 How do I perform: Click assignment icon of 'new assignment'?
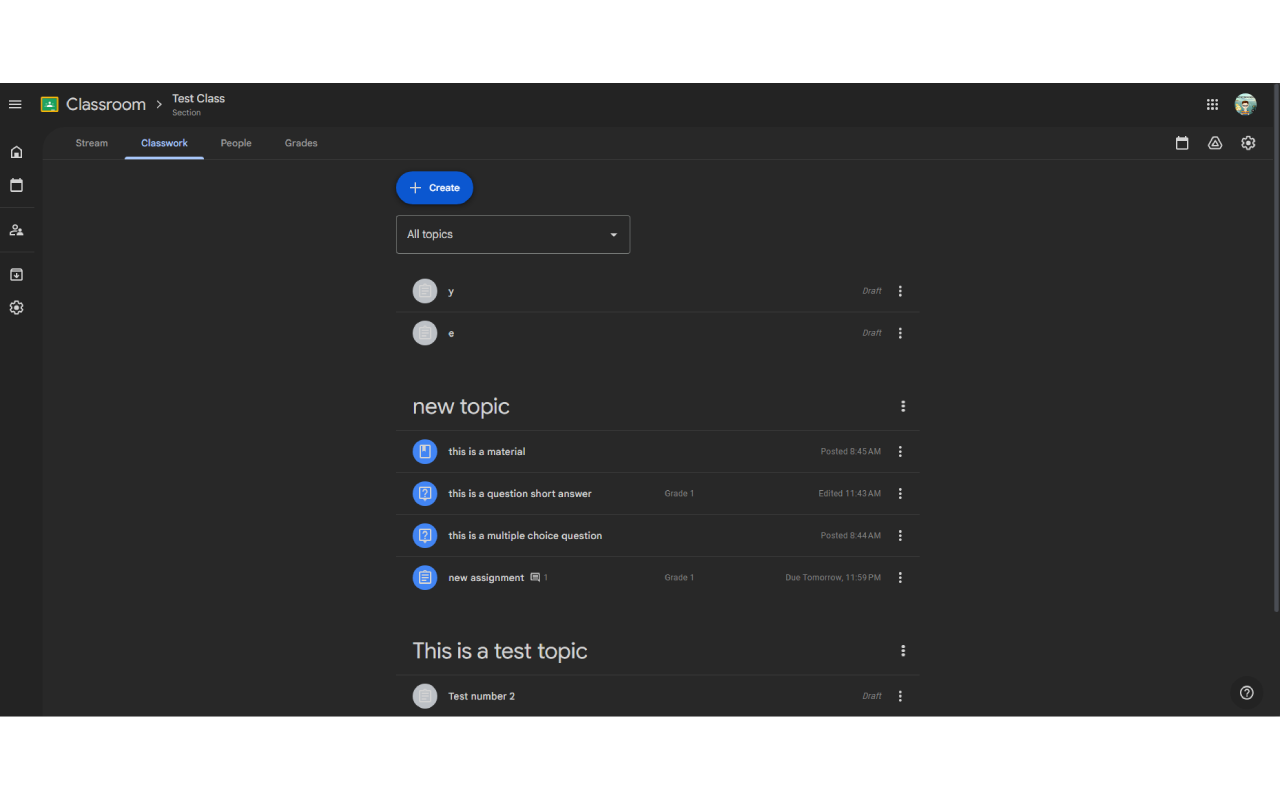(x=425, y=578)
